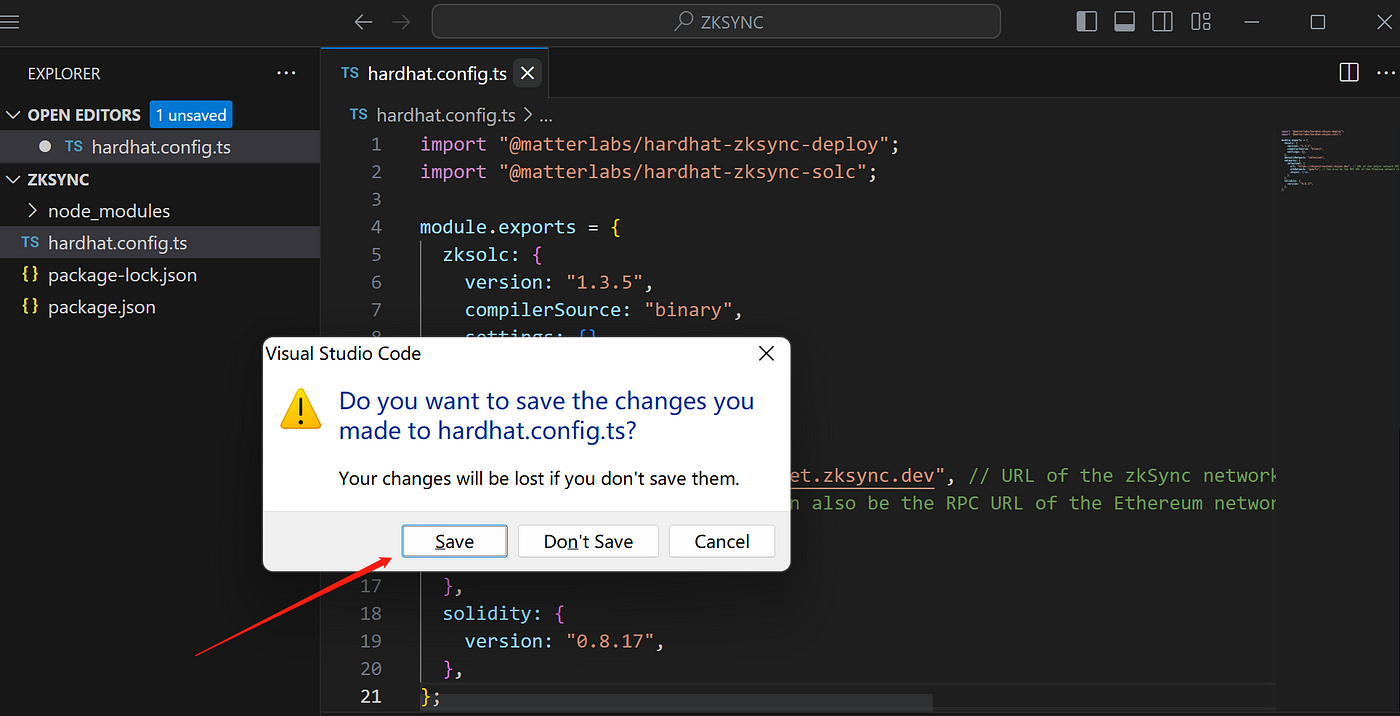
Task: Click the JSON braces icon of package.json
Action: pos(30,307)
